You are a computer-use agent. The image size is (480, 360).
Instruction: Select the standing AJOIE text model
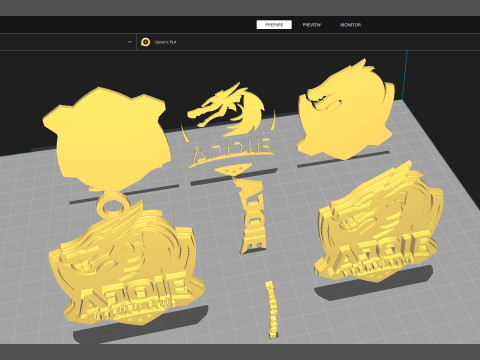[x=252, y=215]
